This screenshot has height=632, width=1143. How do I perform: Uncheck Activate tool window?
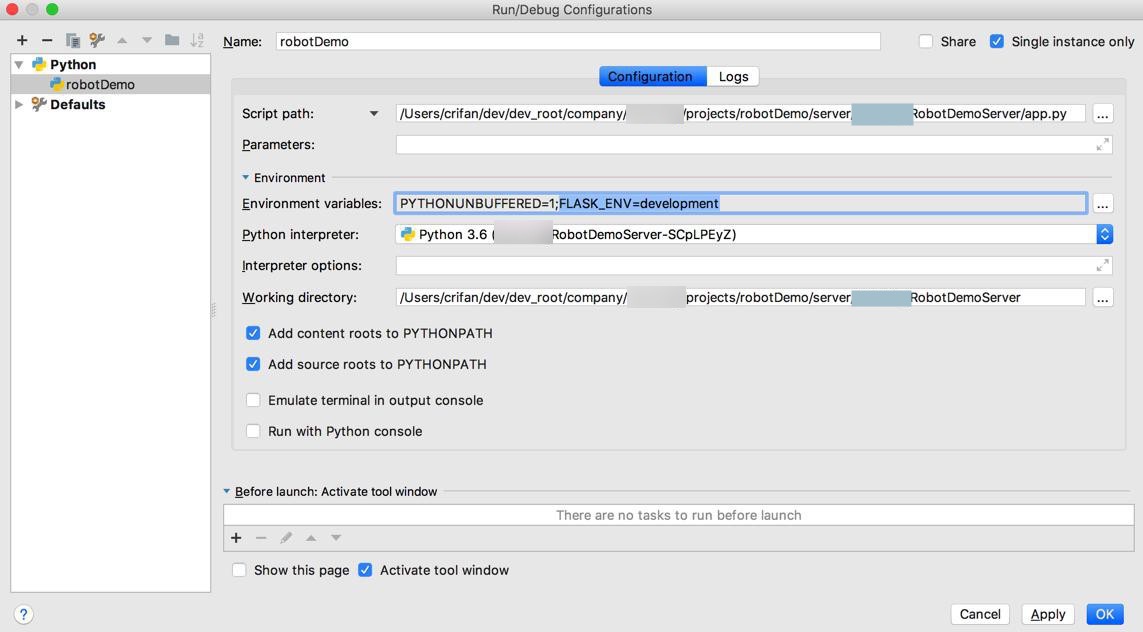point(365,570)
